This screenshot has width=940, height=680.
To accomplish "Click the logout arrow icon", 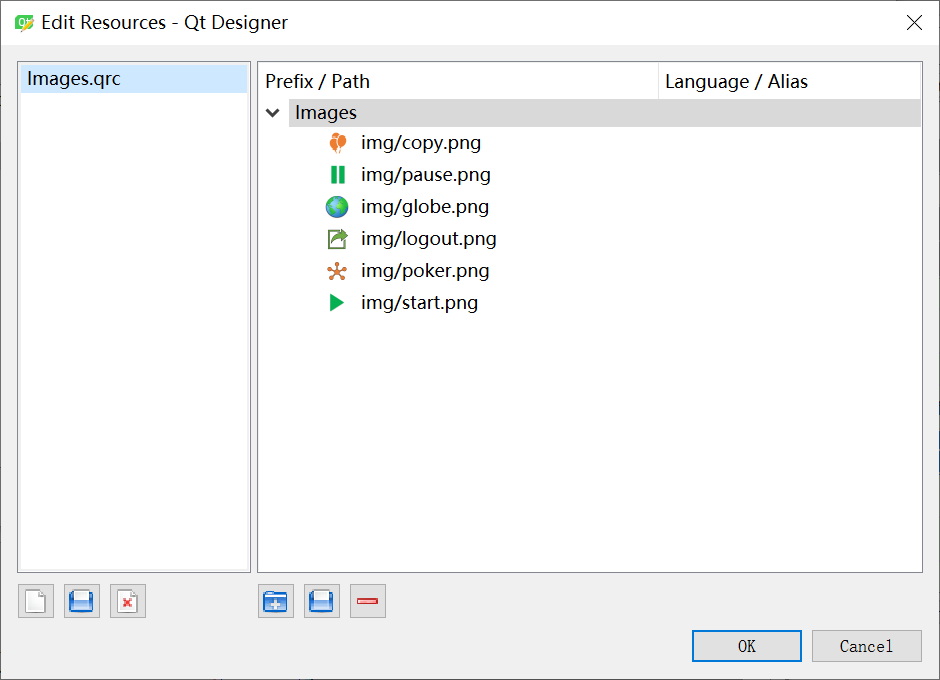I will tap(338, 239).
